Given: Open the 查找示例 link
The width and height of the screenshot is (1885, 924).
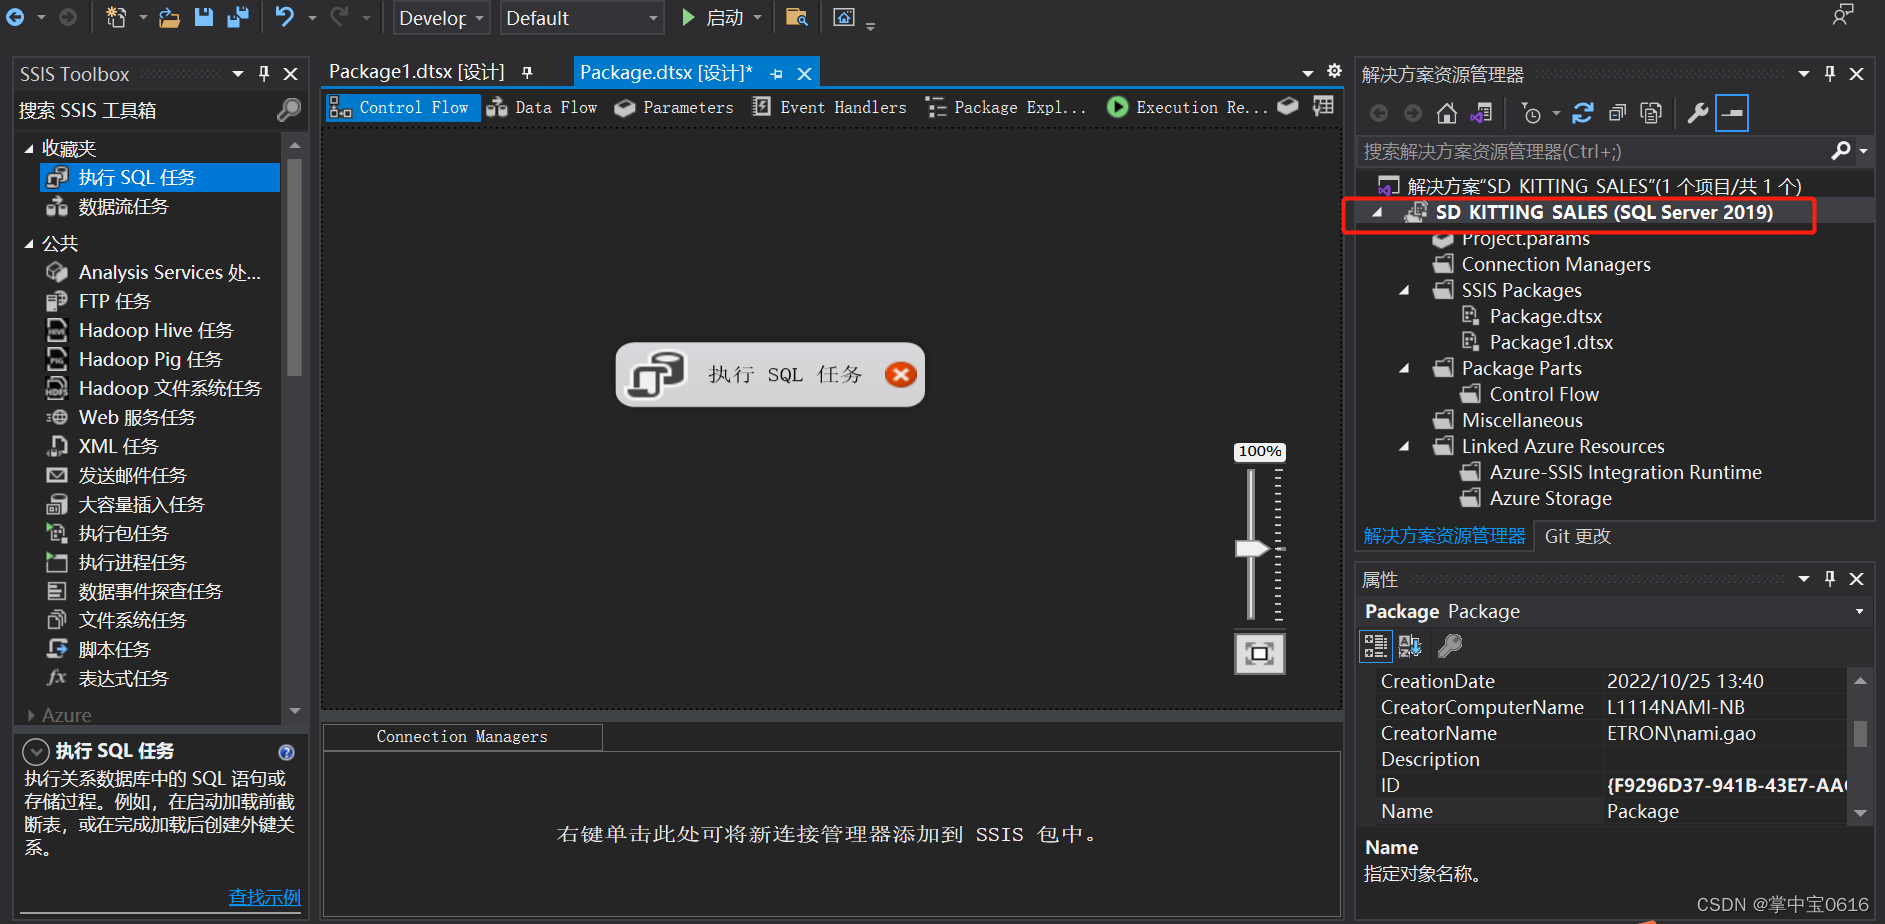Looking at the screenshot, I should click(x=263, y=897).
